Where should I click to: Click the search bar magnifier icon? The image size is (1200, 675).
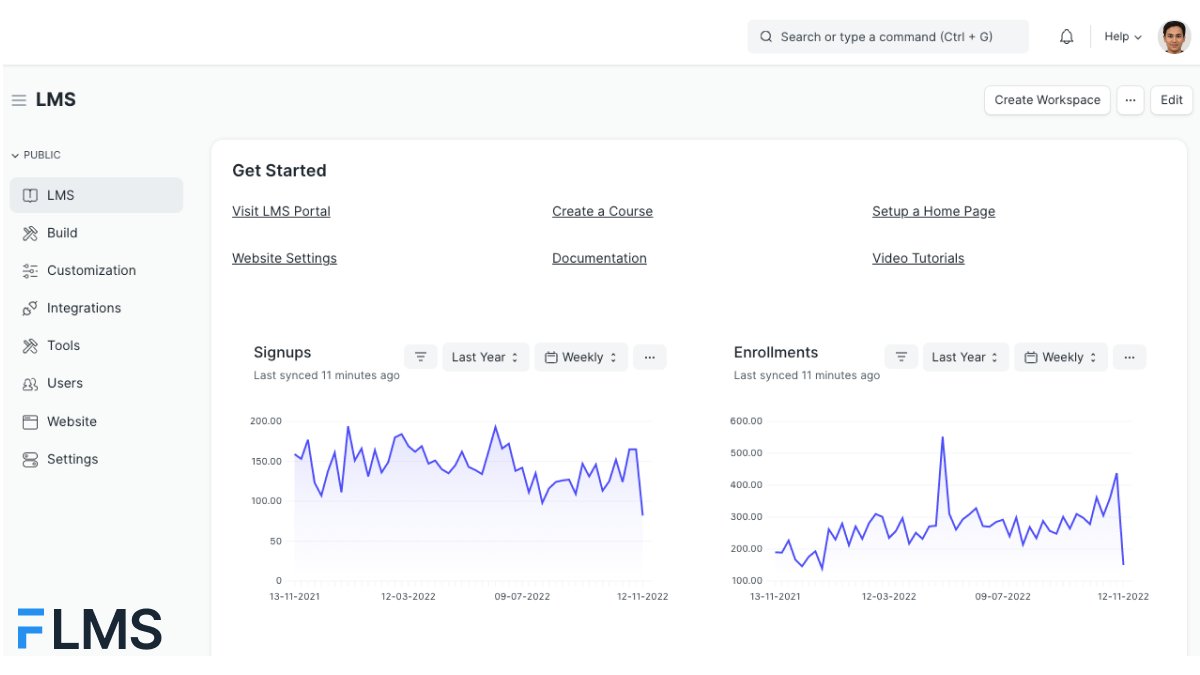coord(766,37)
